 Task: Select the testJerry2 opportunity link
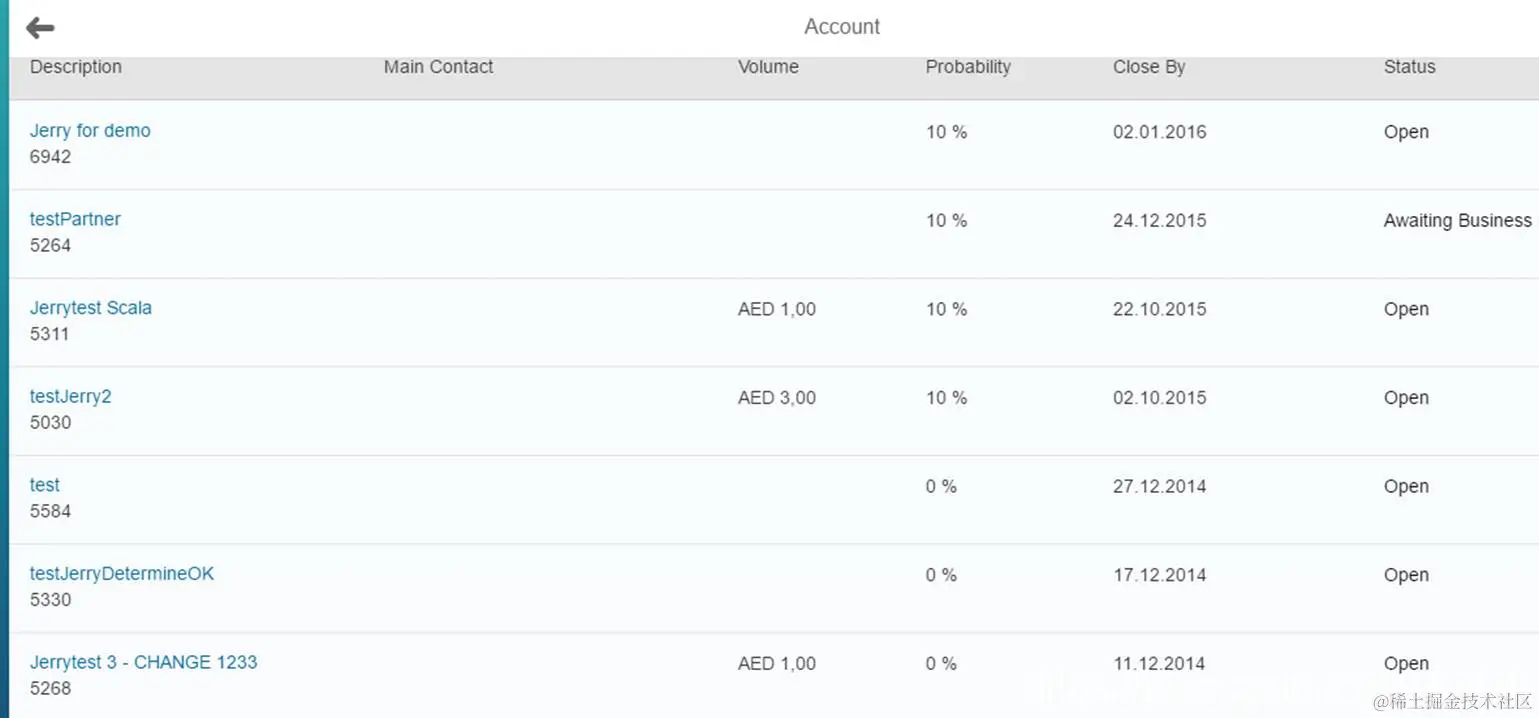click(x=70, y=396)
